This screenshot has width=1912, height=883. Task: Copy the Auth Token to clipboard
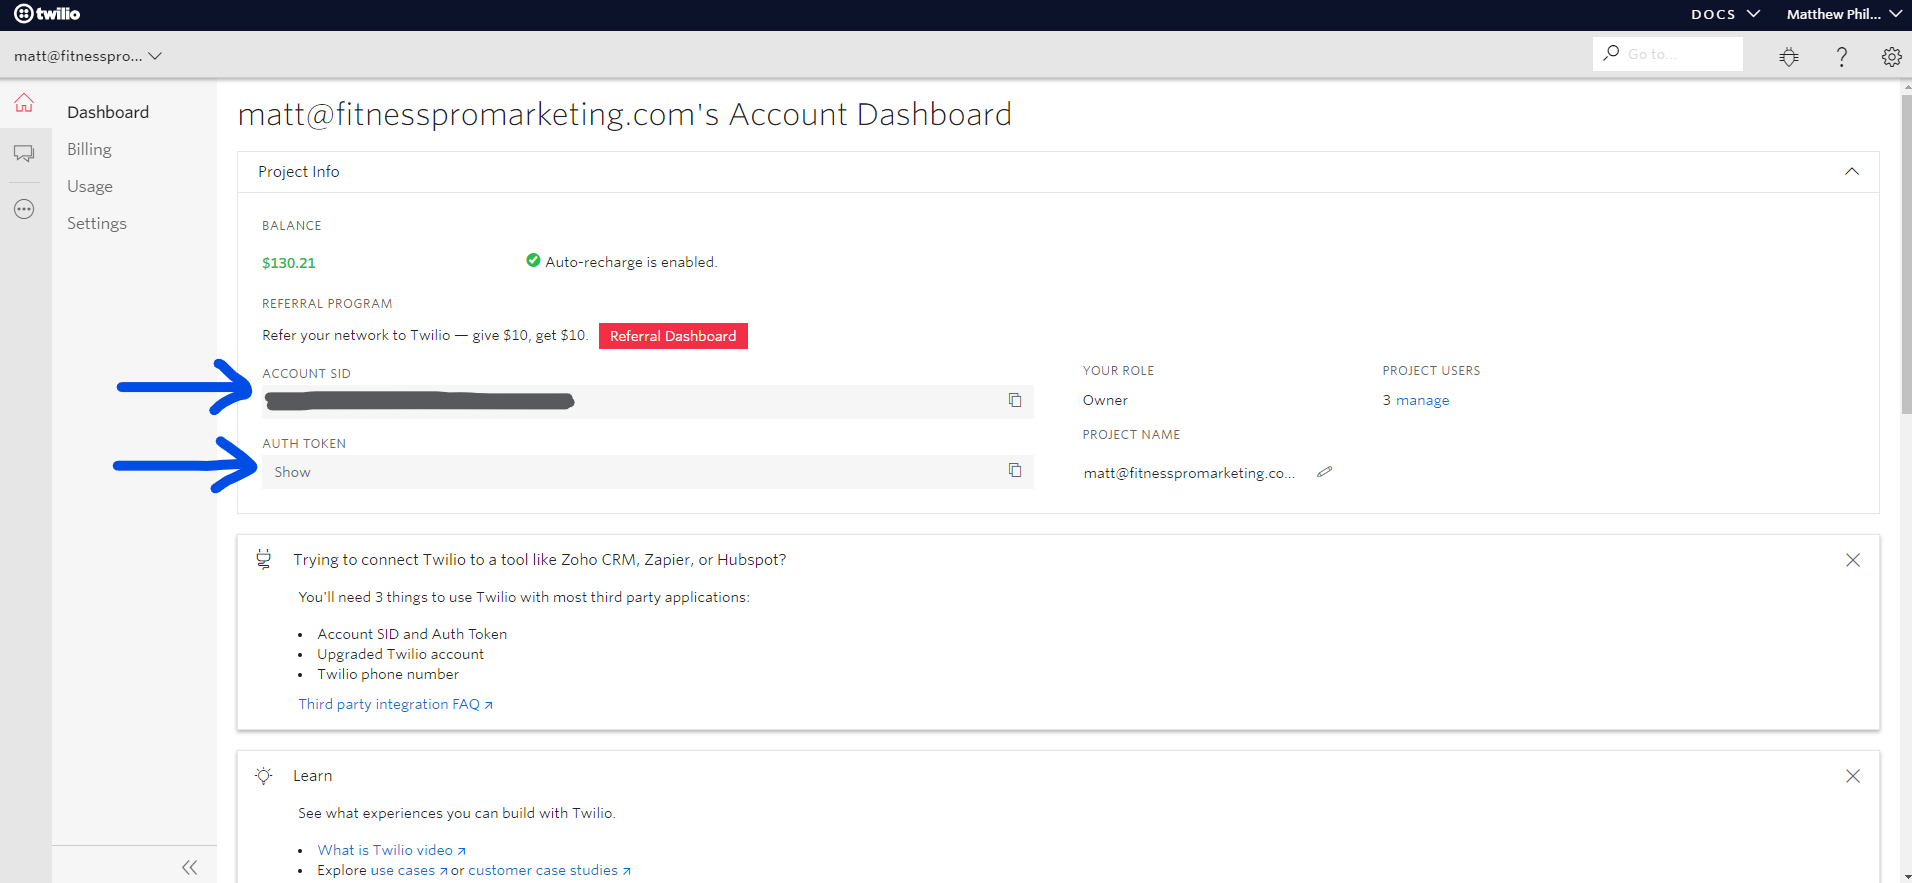1015,471
